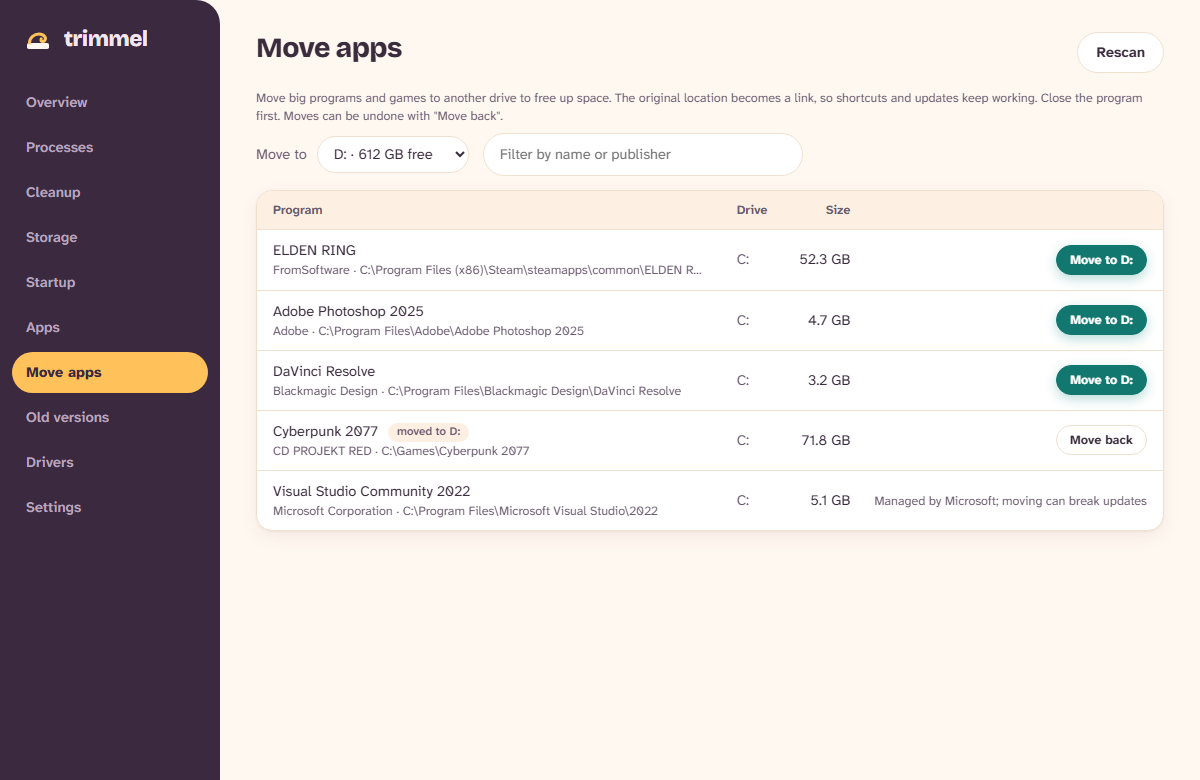The width and height of the screenshot is (1200, 780).
Task: Focus the Filter by name or publisher field
Action: click(643, 154)
